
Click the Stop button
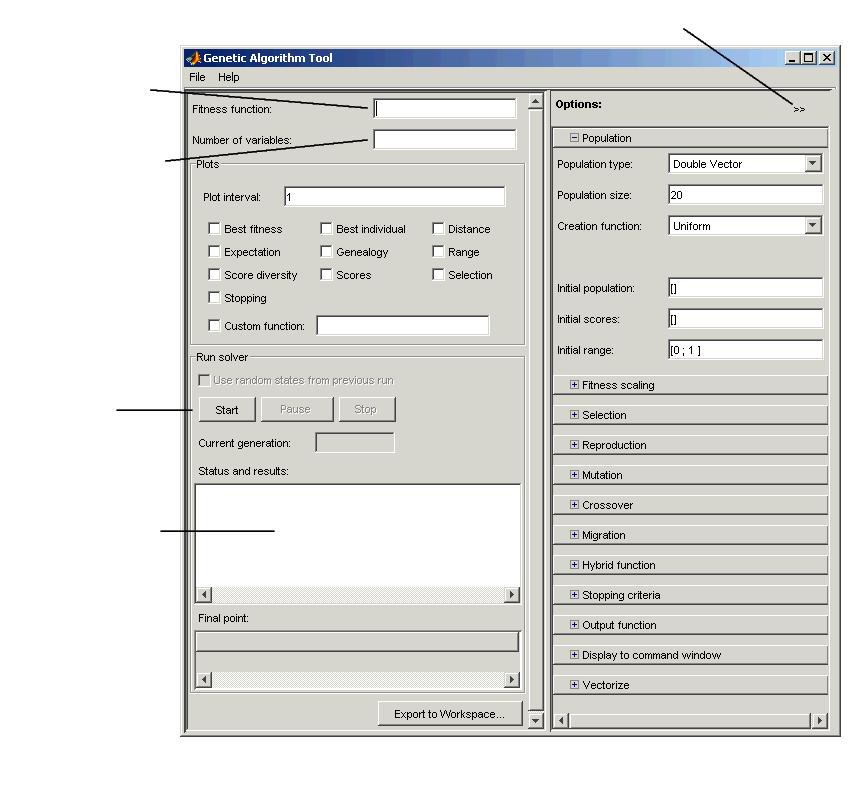tap(366, 409)
